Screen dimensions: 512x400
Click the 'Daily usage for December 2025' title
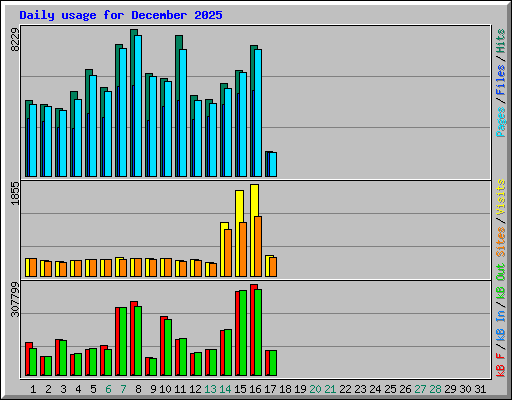pyautogui.click(x=121, y=15)
